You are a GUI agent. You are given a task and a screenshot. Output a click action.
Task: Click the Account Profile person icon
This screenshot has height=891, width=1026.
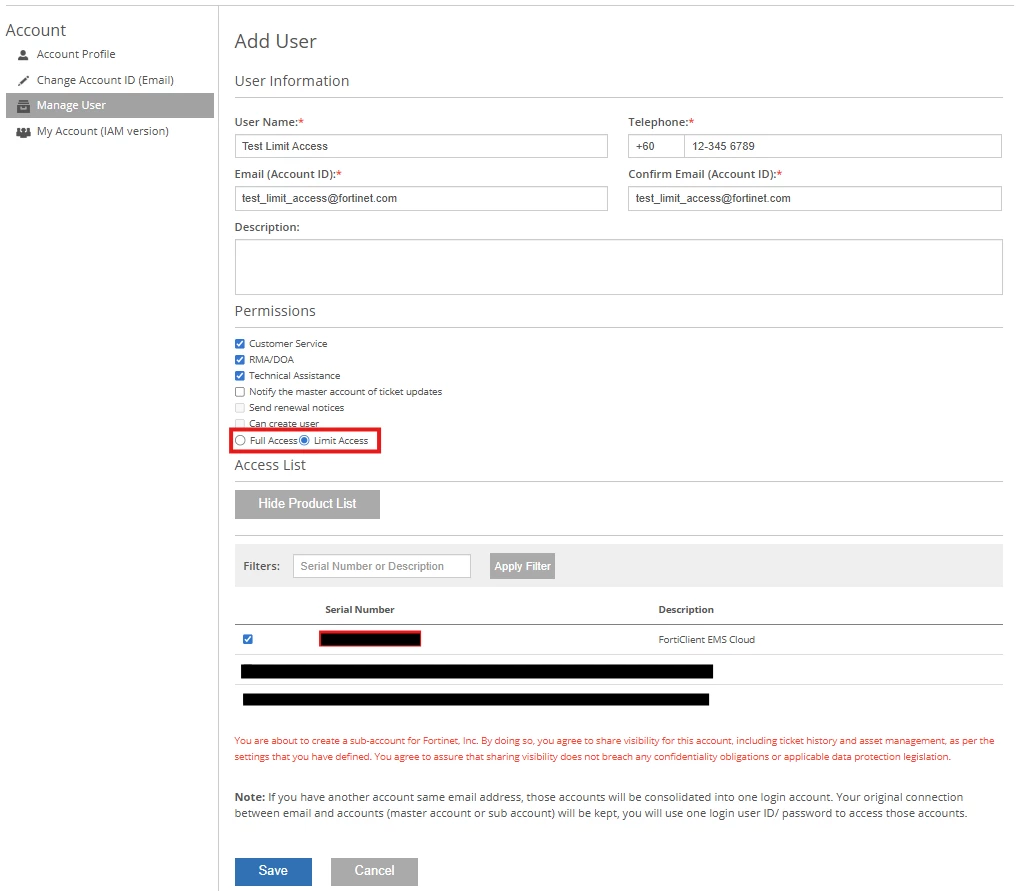(23, 55)
